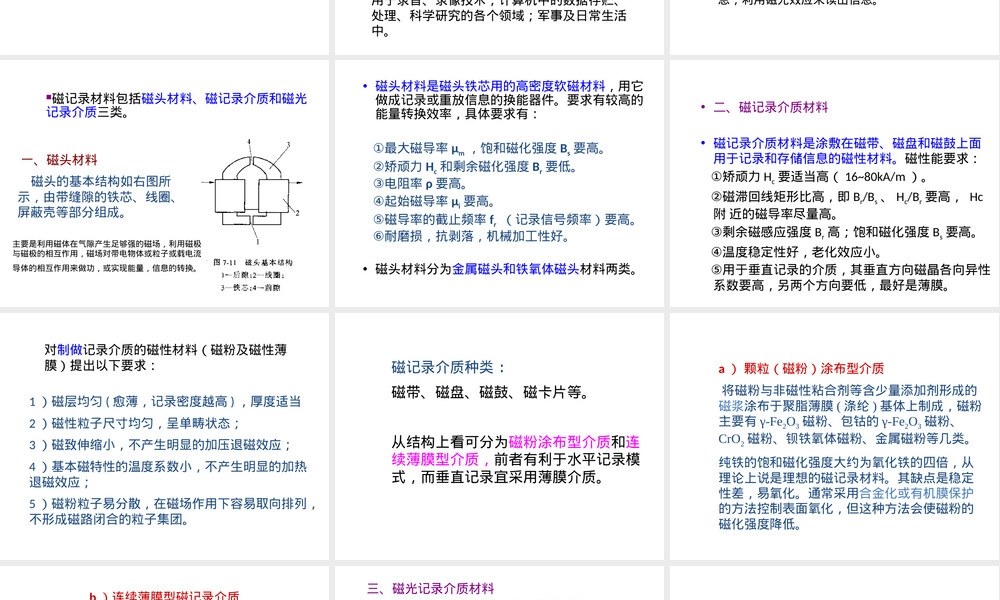
Task: Click the blue text 金属磁头和铁氧体磁头
Action: [x=515, y=269]
